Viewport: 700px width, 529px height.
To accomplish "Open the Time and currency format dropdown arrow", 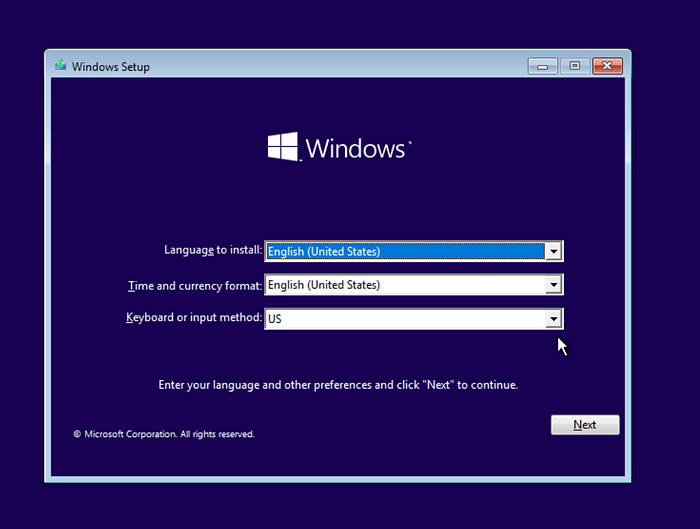I will click(x=554, y=285).
